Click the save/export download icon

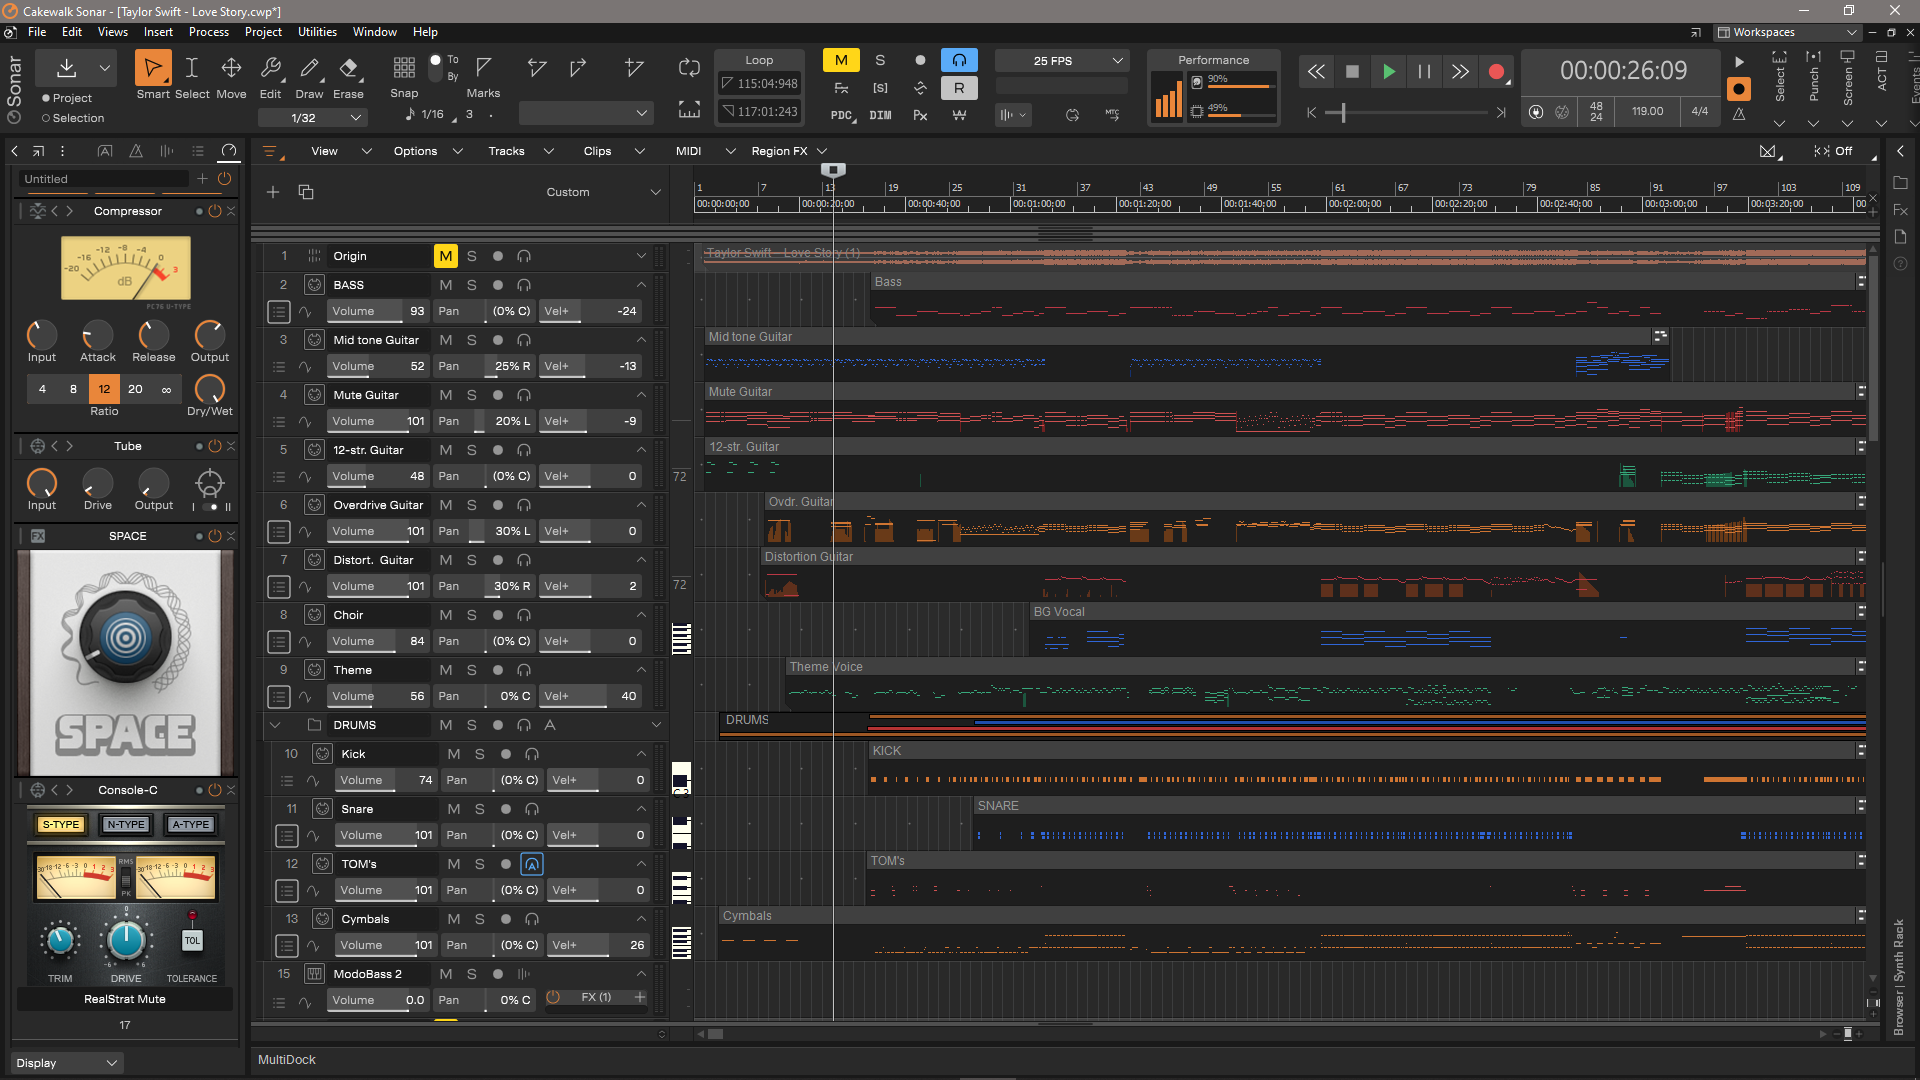click(66, 69)
